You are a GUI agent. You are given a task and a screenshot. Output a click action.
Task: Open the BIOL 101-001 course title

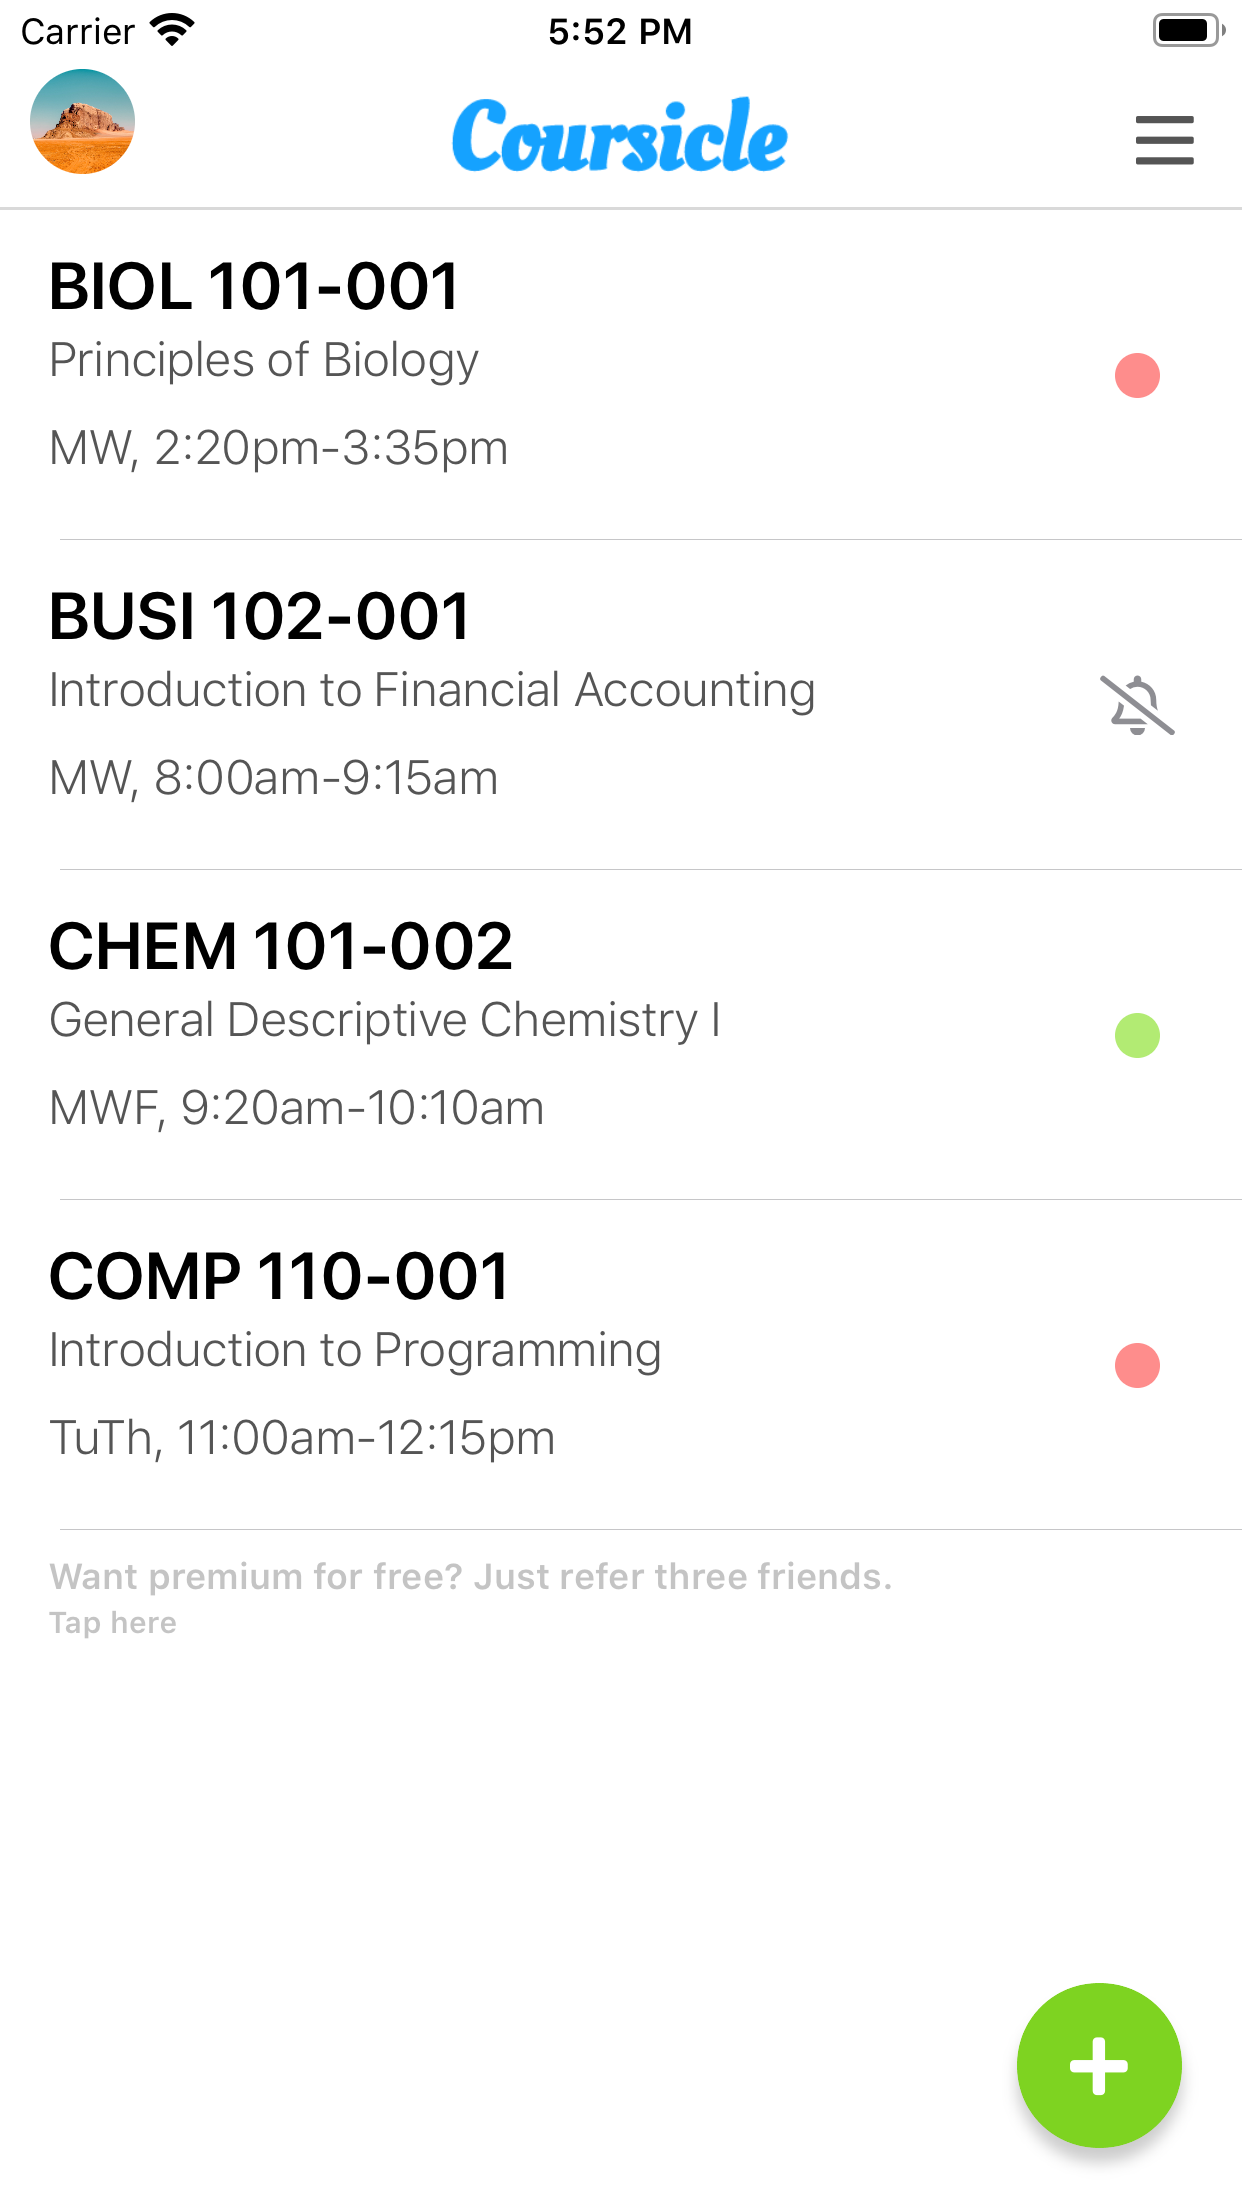254,287
